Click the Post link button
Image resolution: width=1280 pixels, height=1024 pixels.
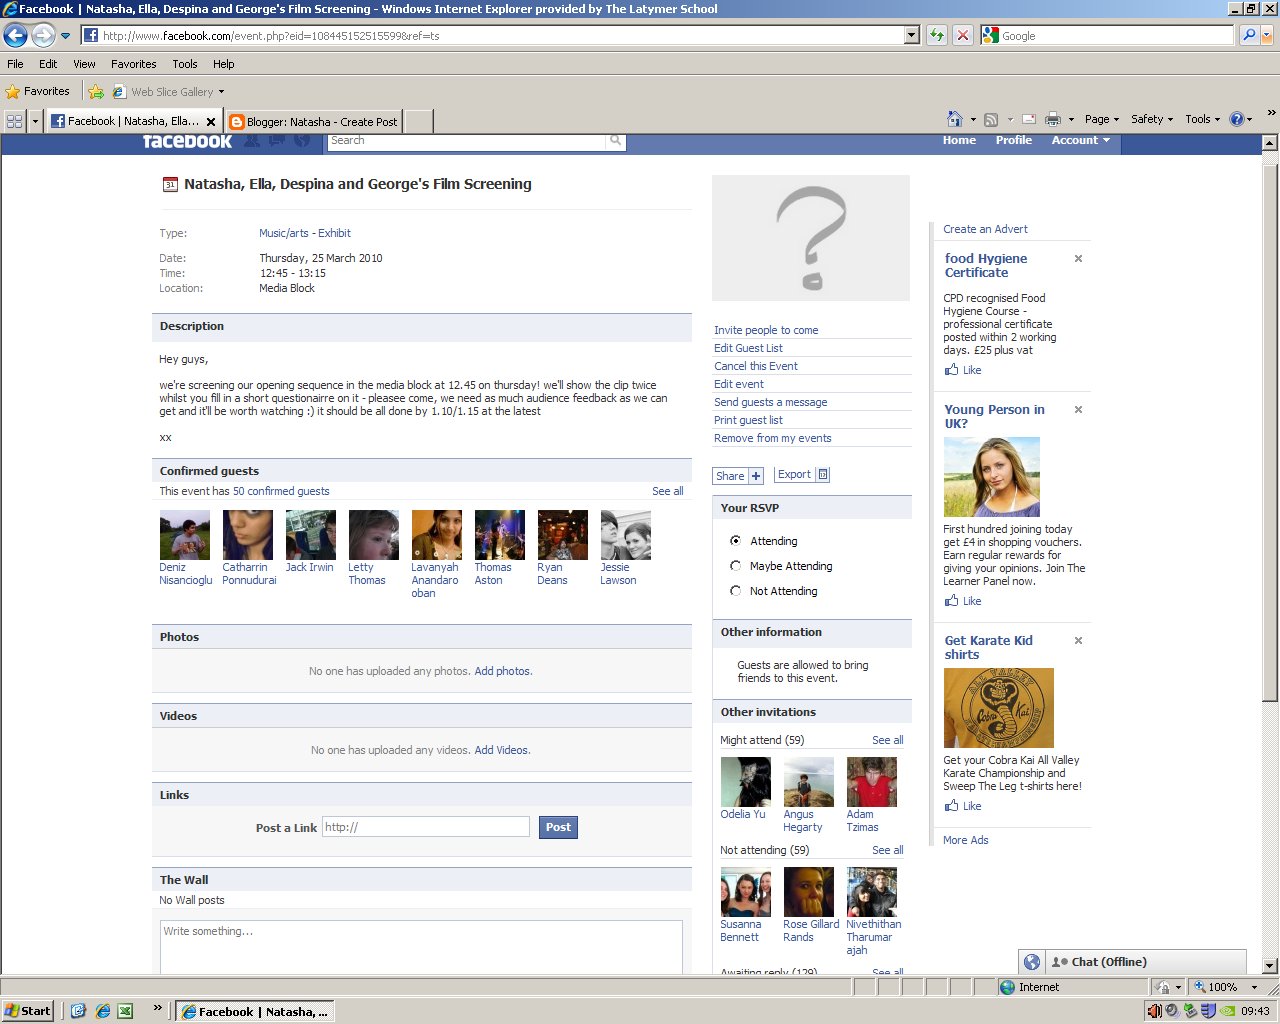558,827
